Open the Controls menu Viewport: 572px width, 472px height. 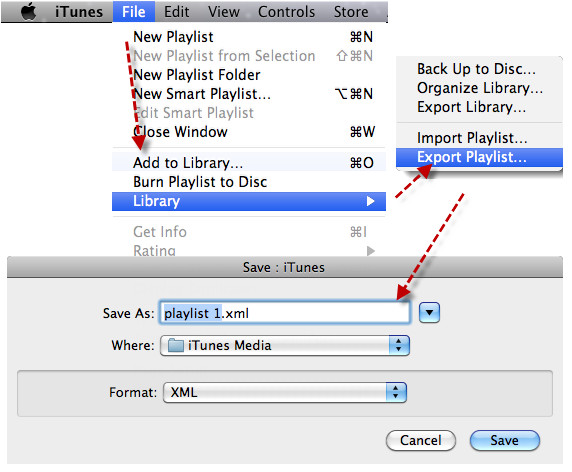286,12
